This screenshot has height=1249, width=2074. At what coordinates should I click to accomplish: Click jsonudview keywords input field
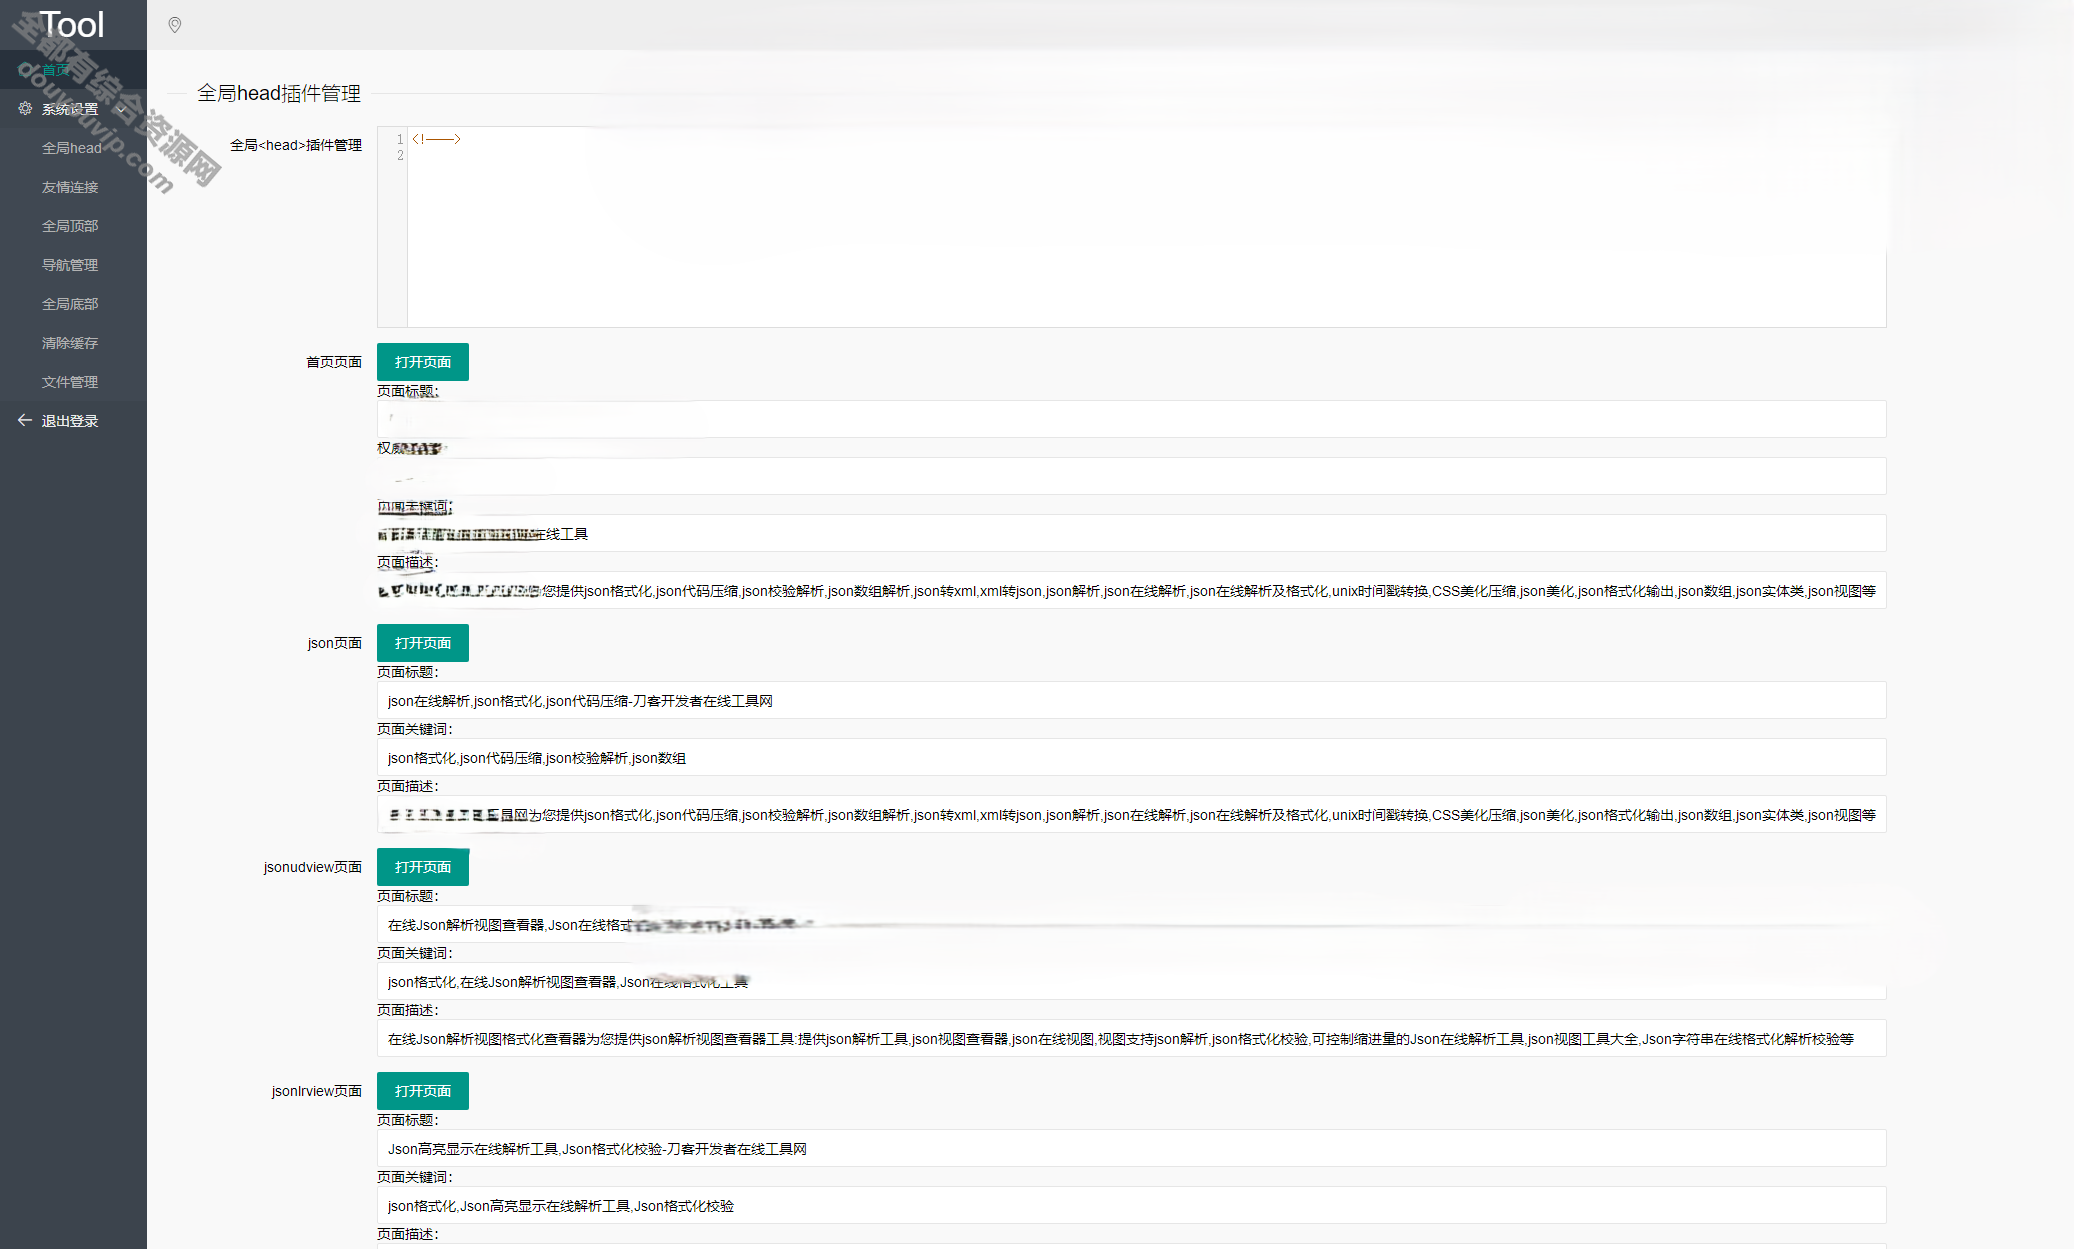click(x=1132, y=981)
